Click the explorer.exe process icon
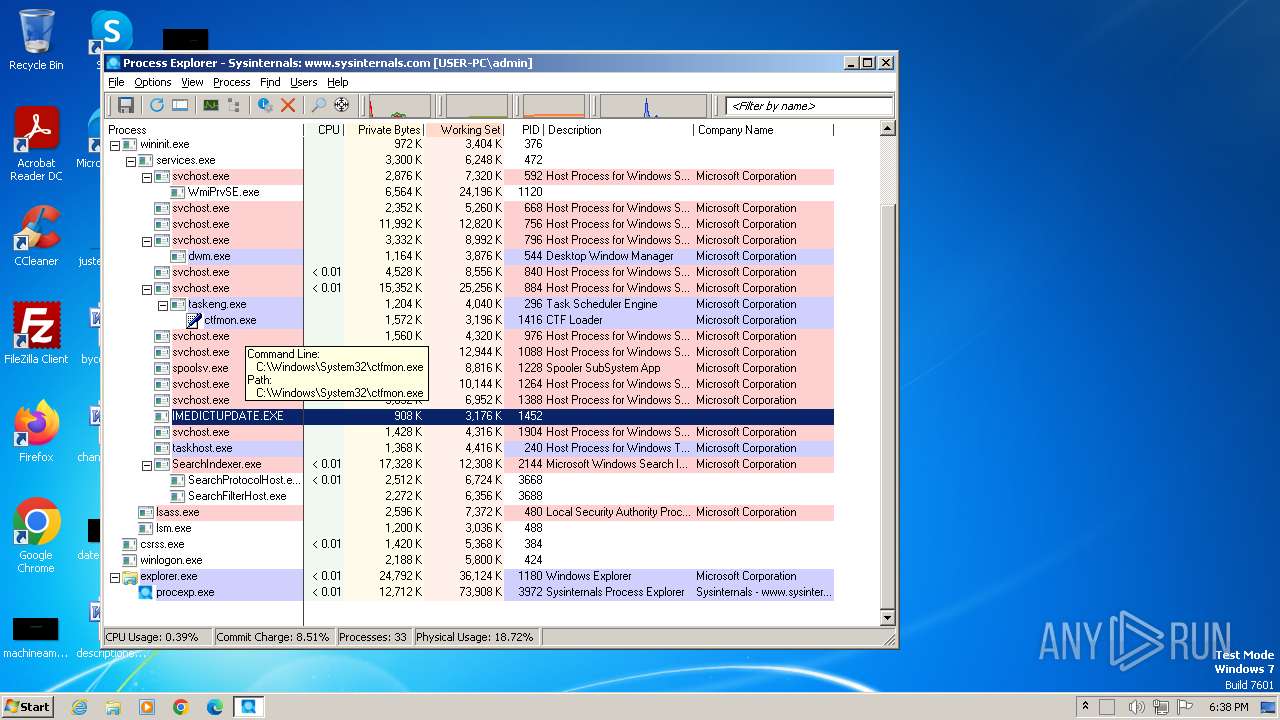The height and width of the screenshot is (720, 1280). coord(130,576)
